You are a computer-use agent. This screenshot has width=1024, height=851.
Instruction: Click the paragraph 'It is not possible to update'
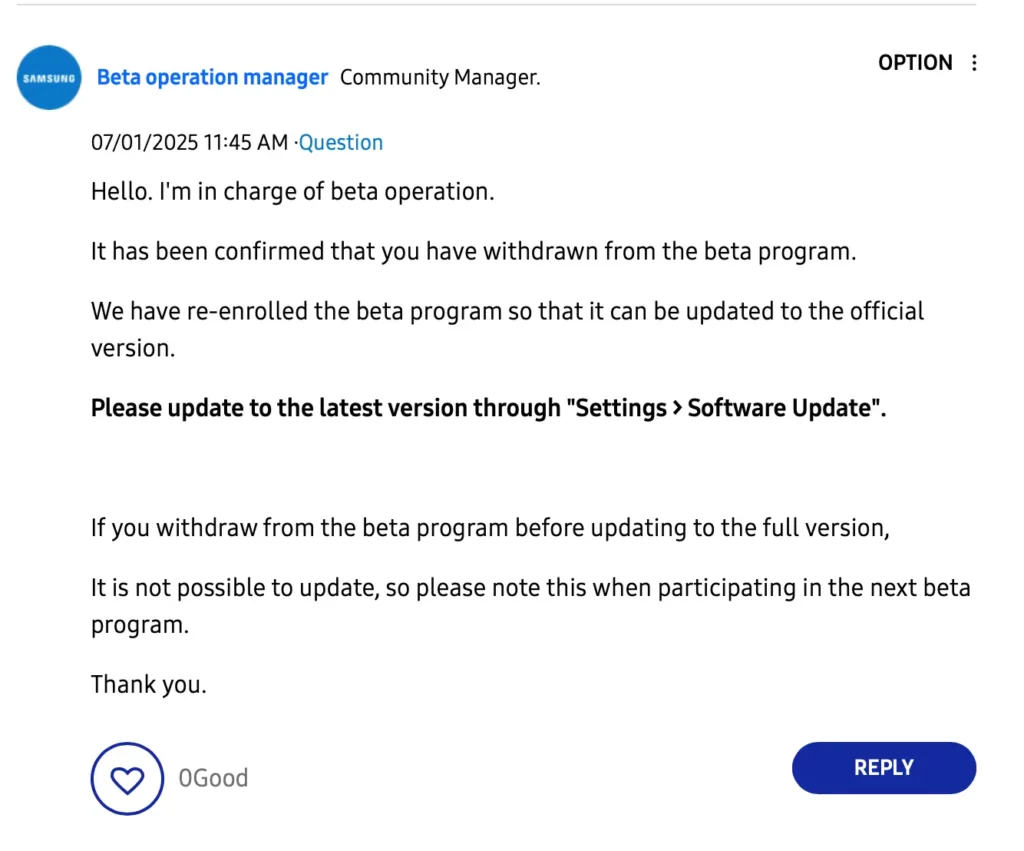531,606
